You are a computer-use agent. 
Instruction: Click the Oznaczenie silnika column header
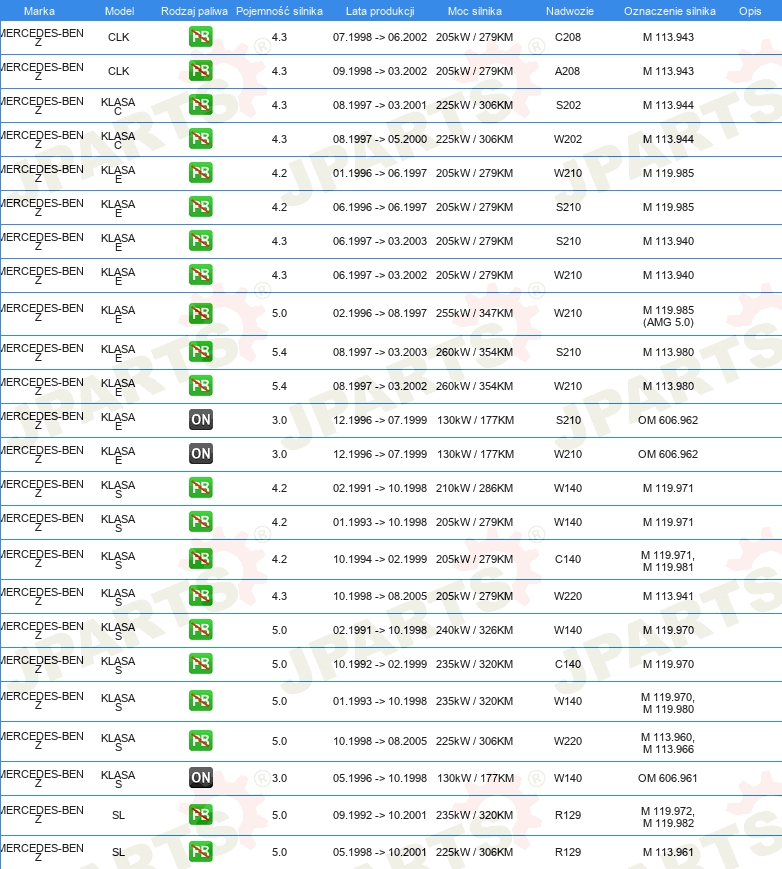click(x=669, y=11)
